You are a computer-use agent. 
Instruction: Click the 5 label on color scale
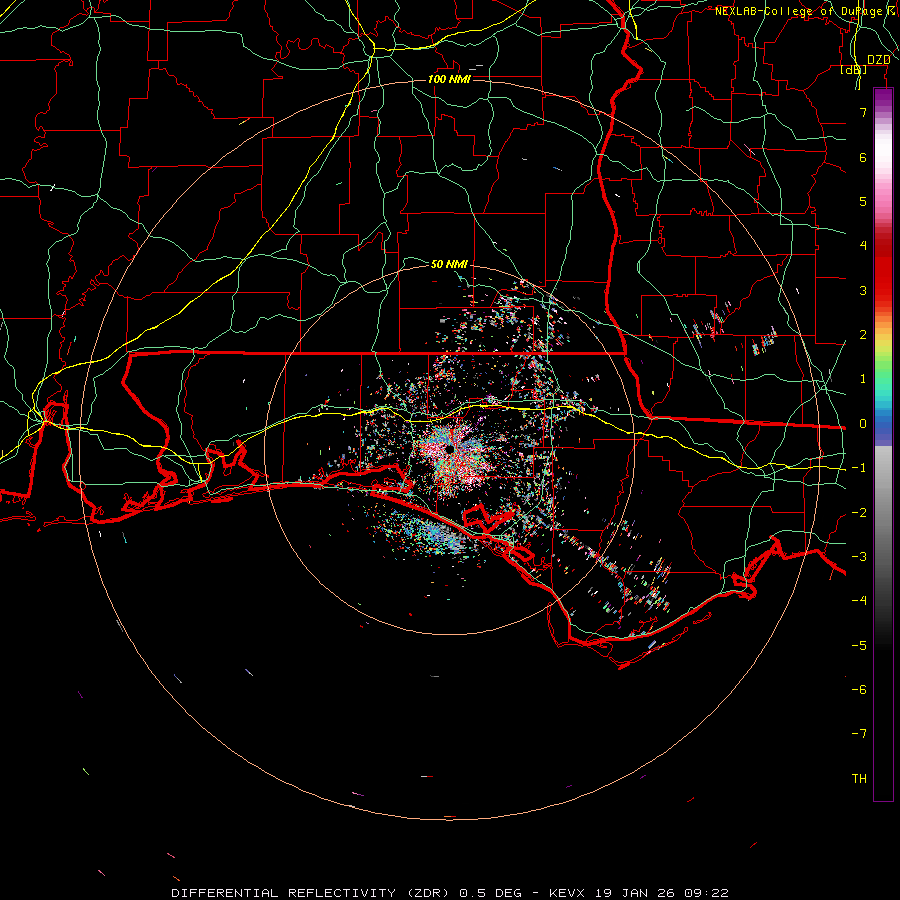coord(863,201)
